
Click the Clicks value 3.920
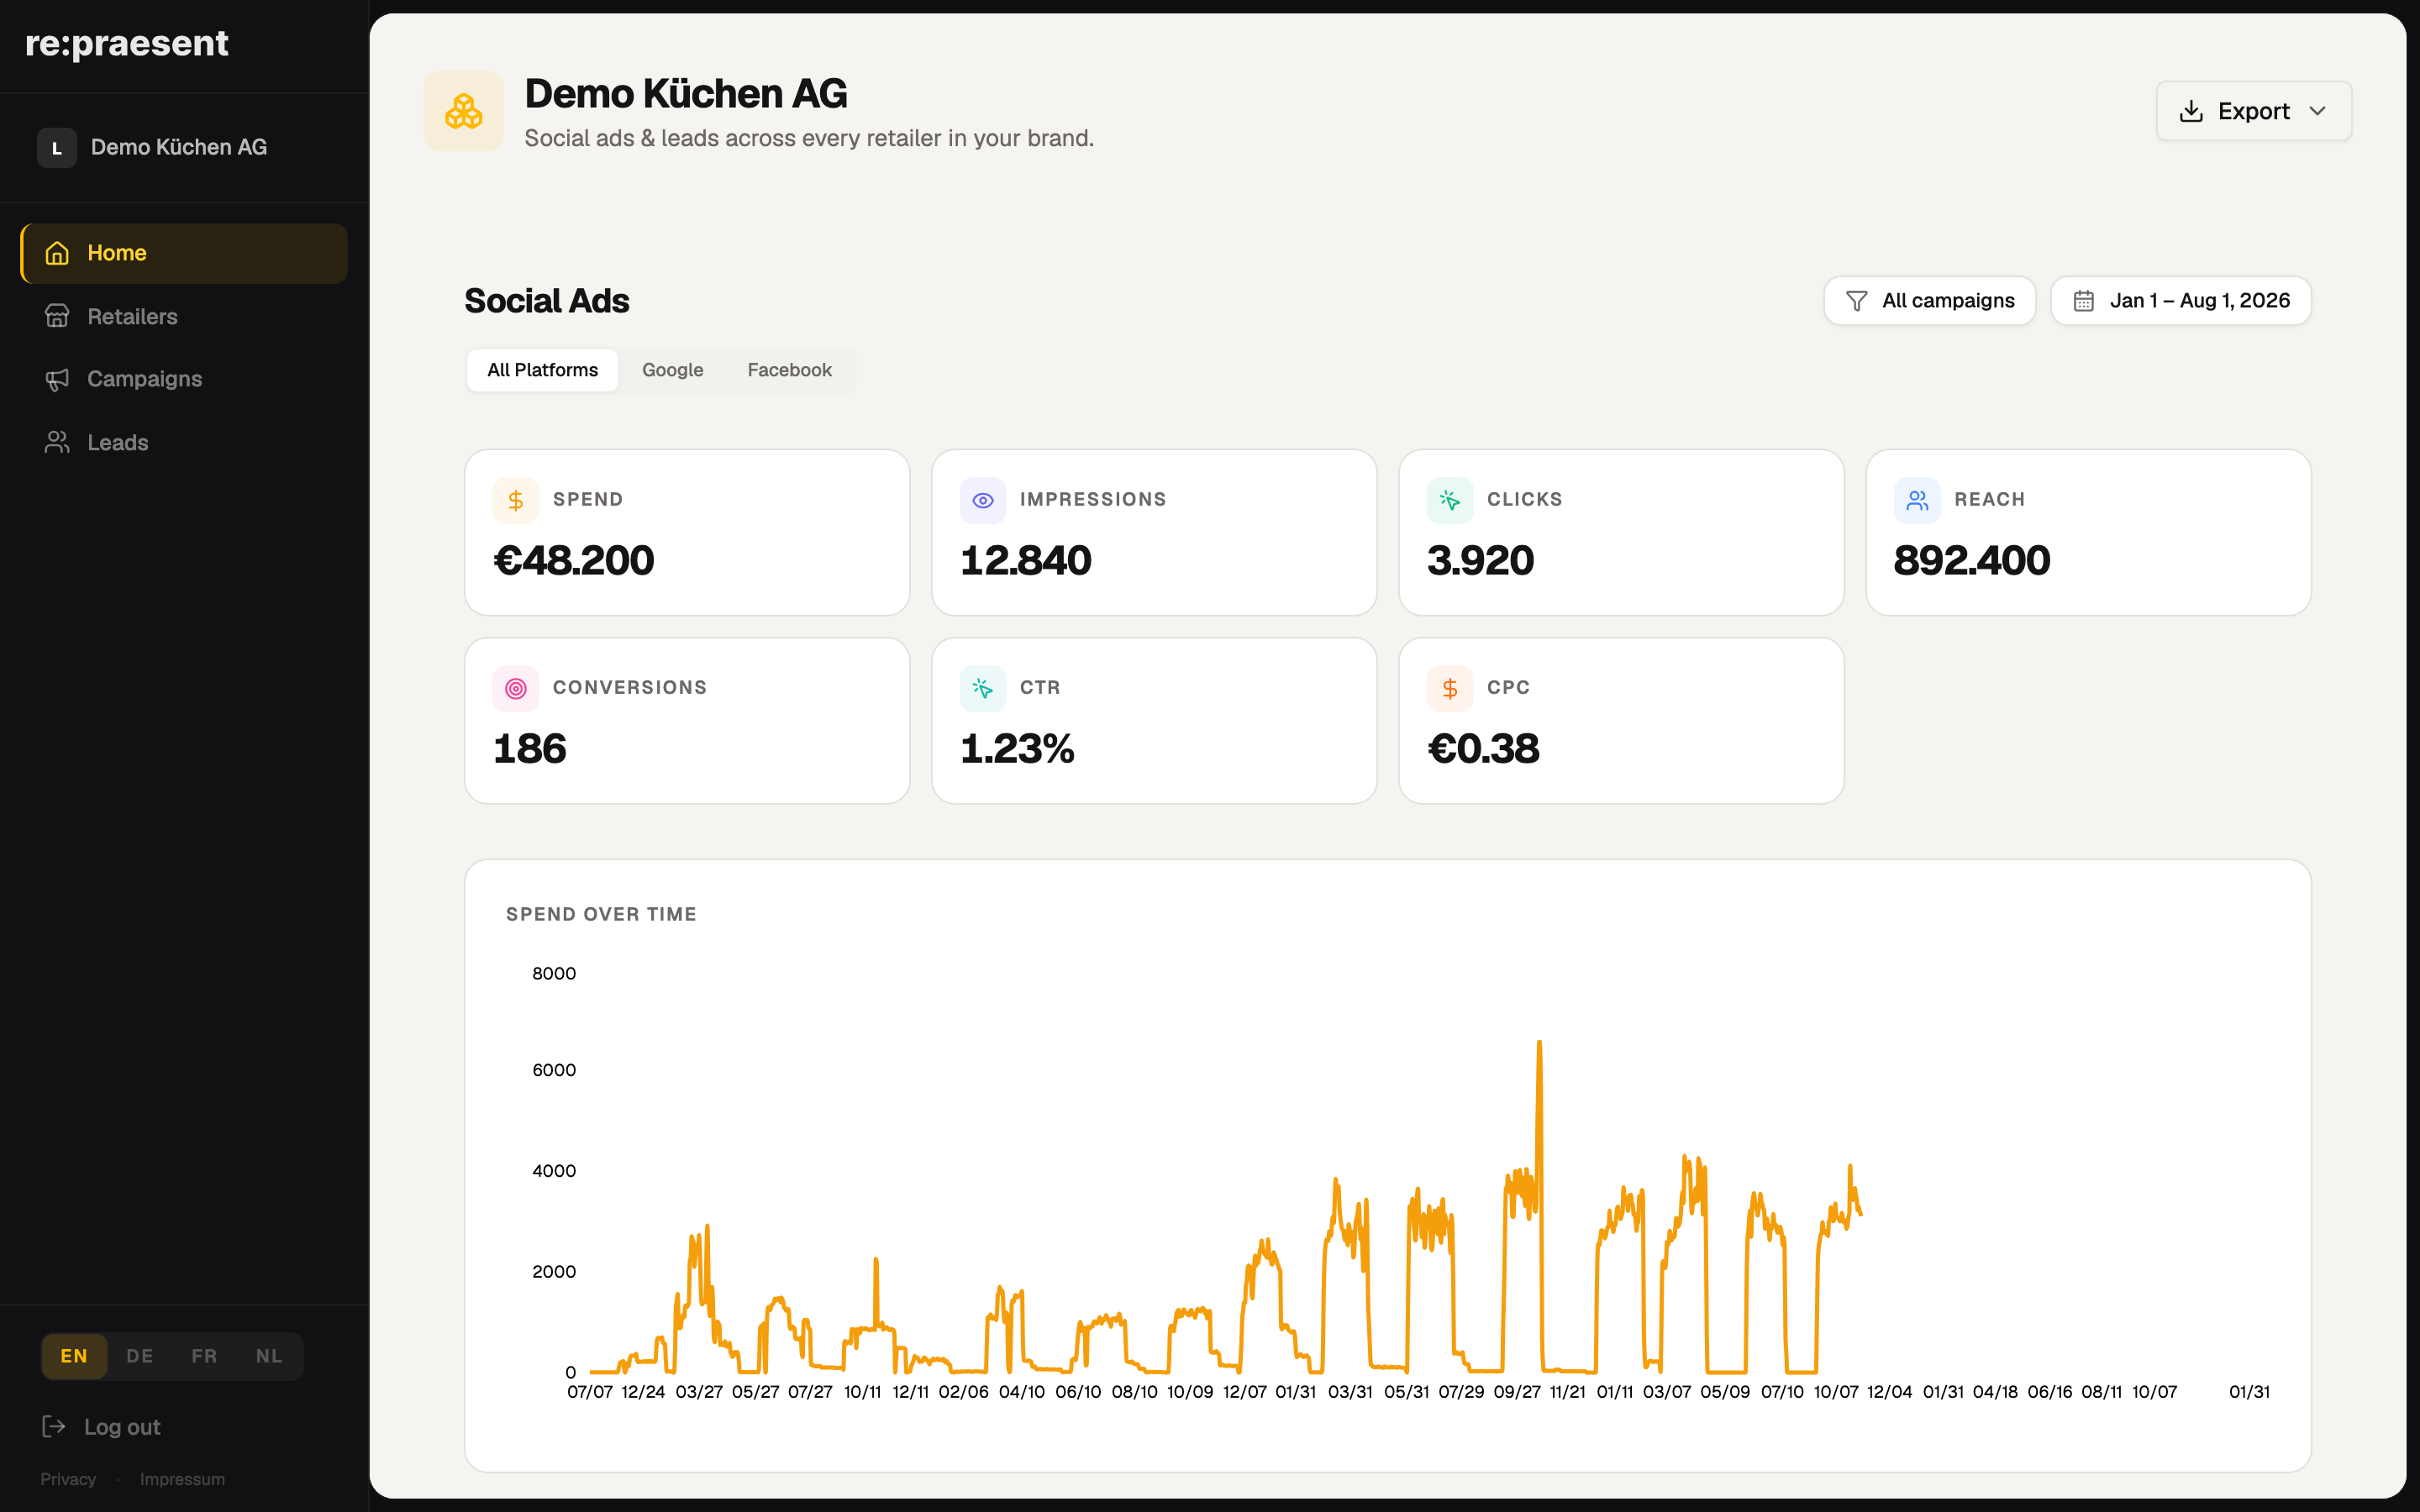click(1480, 560)
